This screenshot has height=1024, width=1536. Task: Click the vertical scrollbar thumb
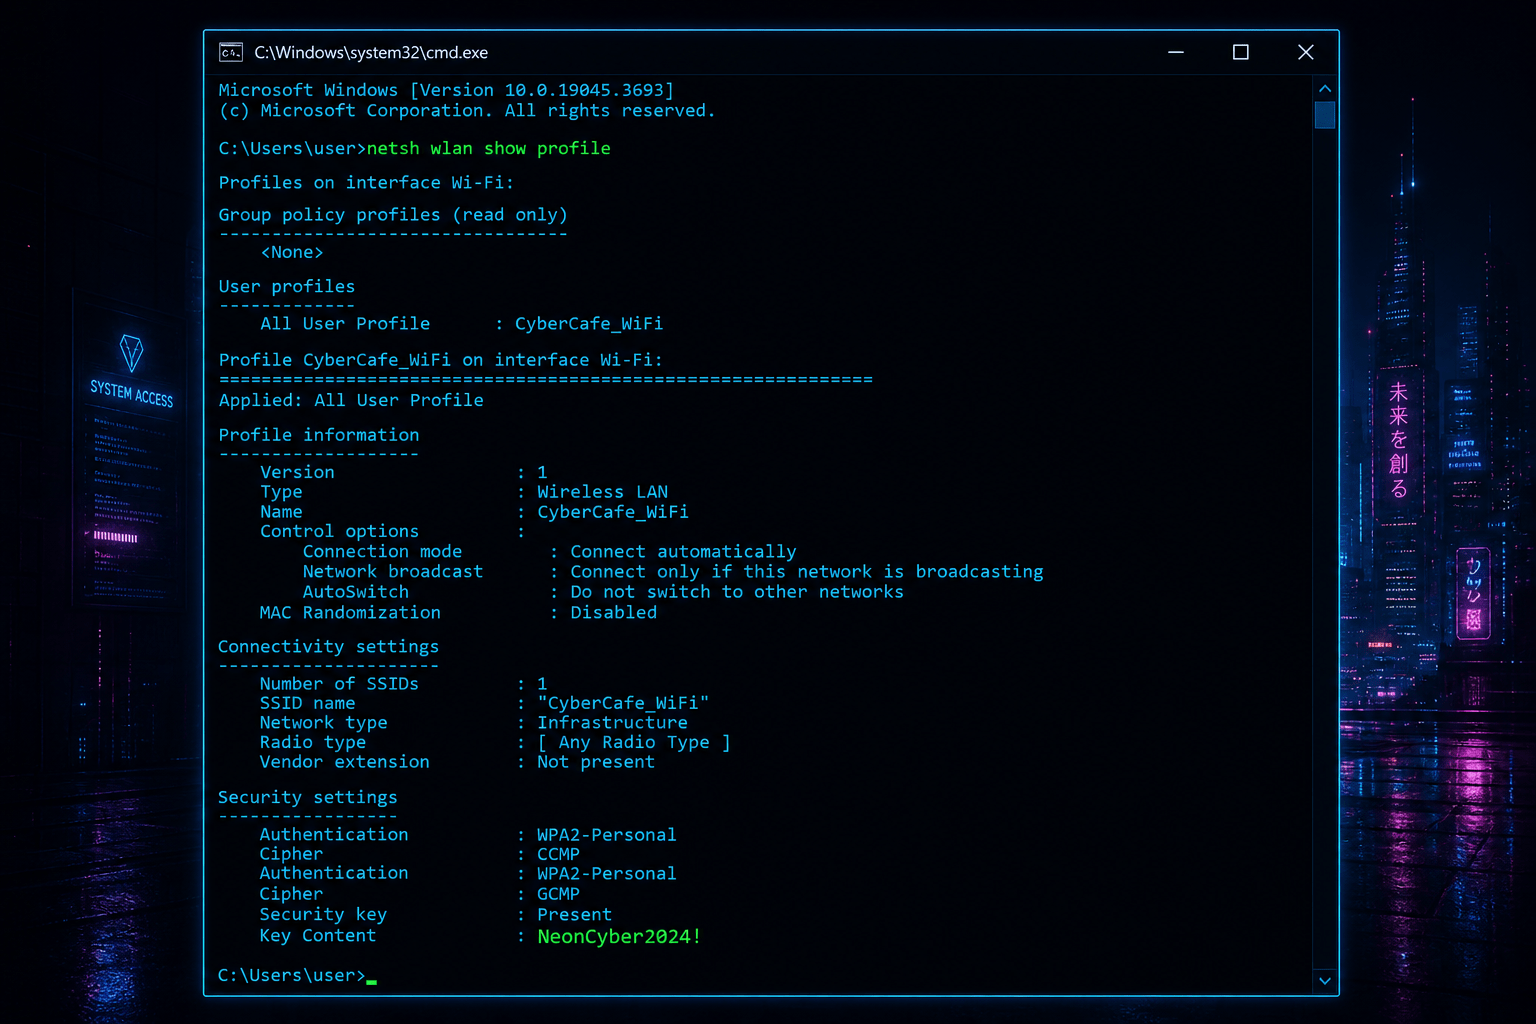(1325, 115)
